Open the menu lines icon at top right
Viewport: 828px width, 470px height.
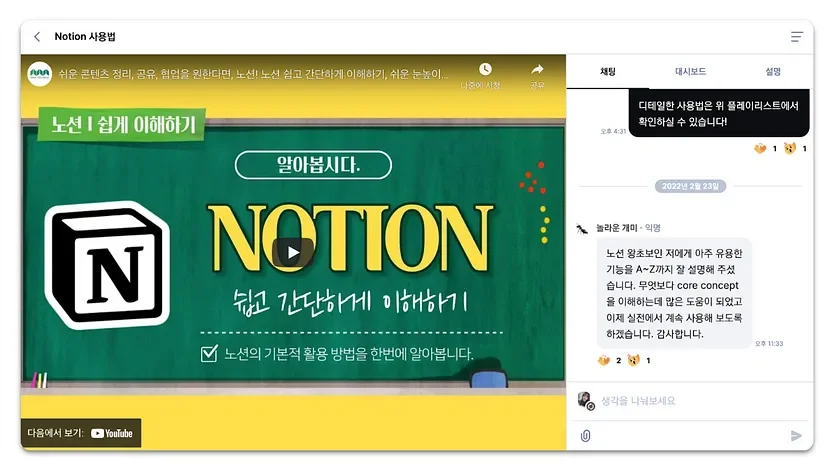(x=796, y=36)
